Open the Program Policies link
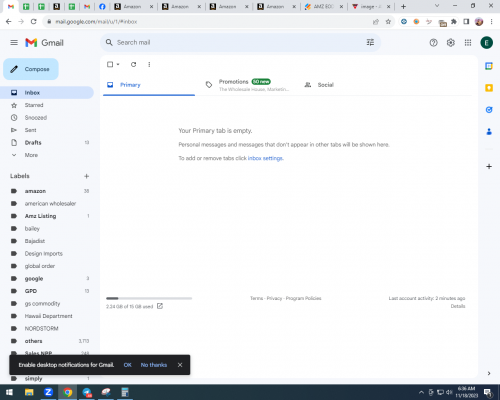This screenshot has width=500, height=400. 303,298
